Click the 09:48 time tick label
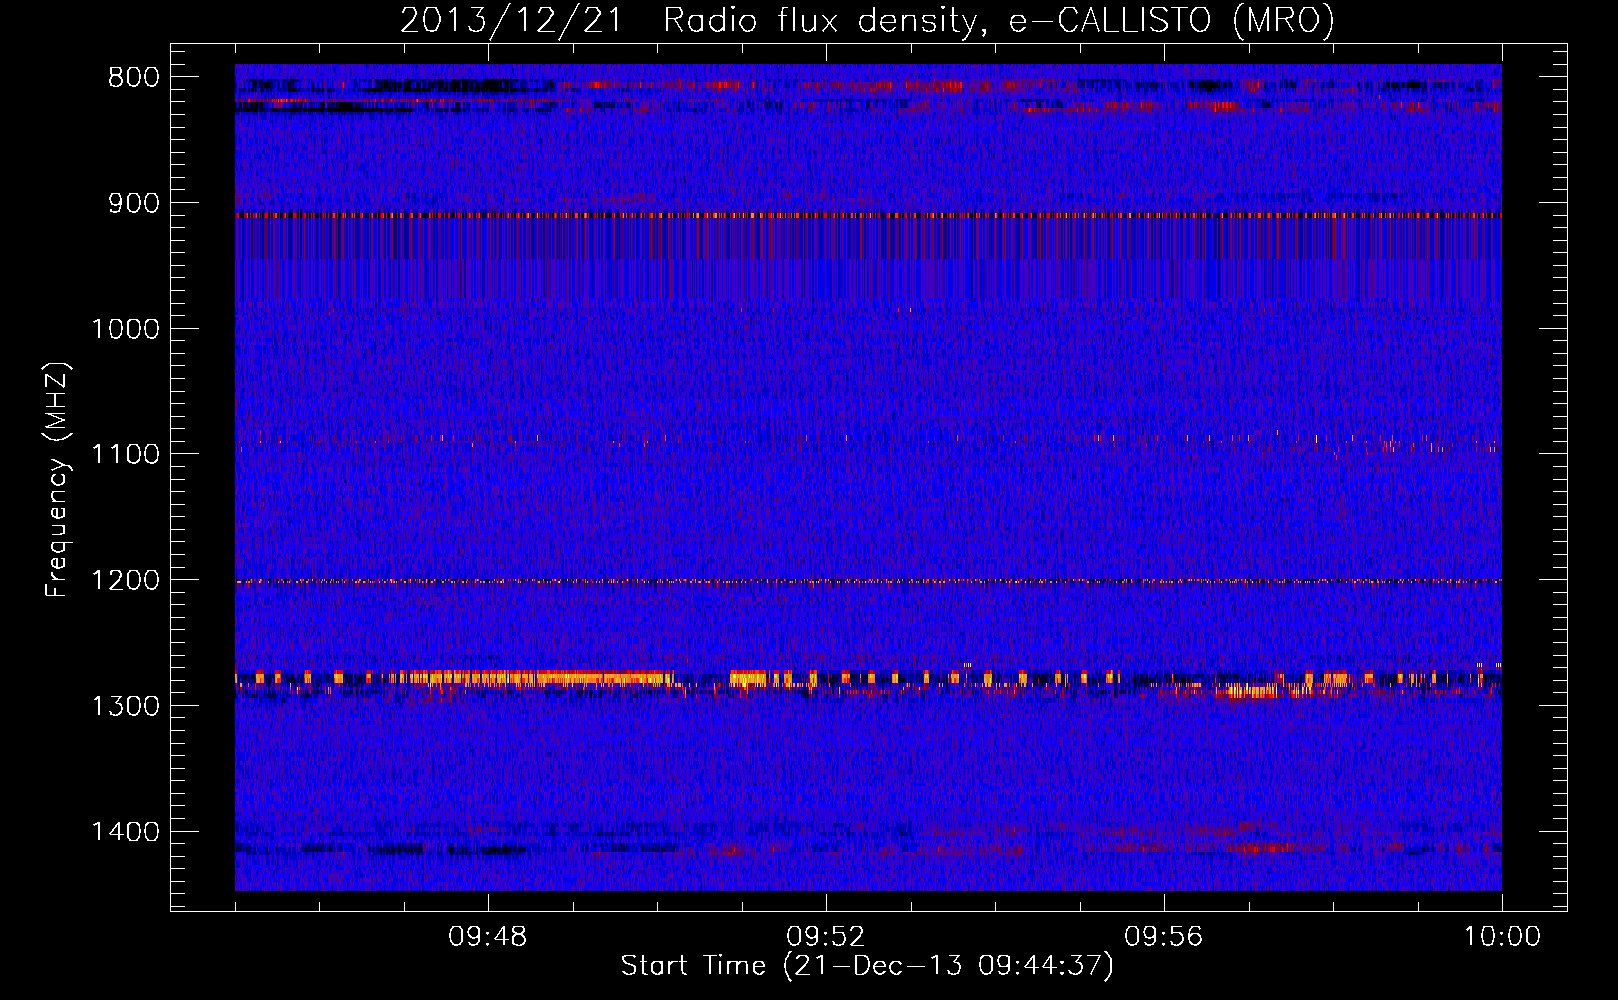Screen dimensions: 1618x1000 click(488, 937)
